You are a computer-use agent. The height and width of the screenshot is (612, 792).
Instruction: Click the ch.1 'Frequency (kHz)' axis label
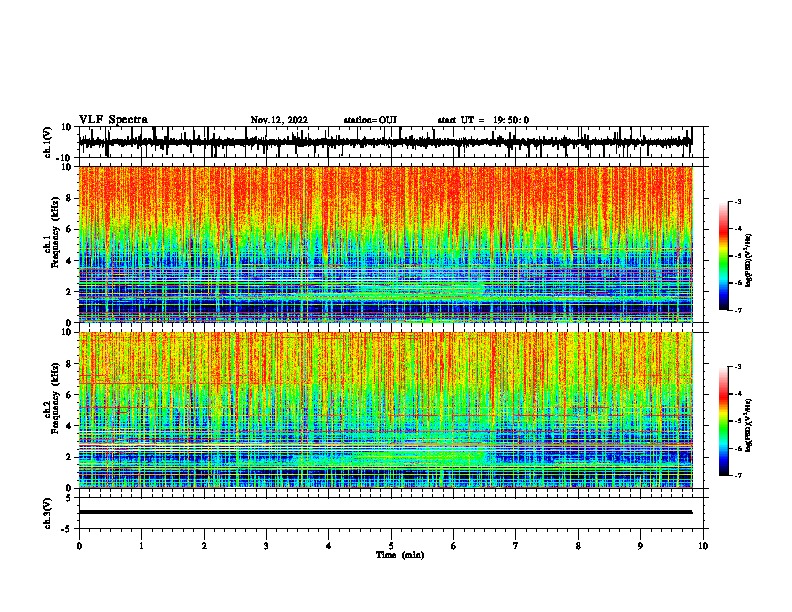(55, 232)
